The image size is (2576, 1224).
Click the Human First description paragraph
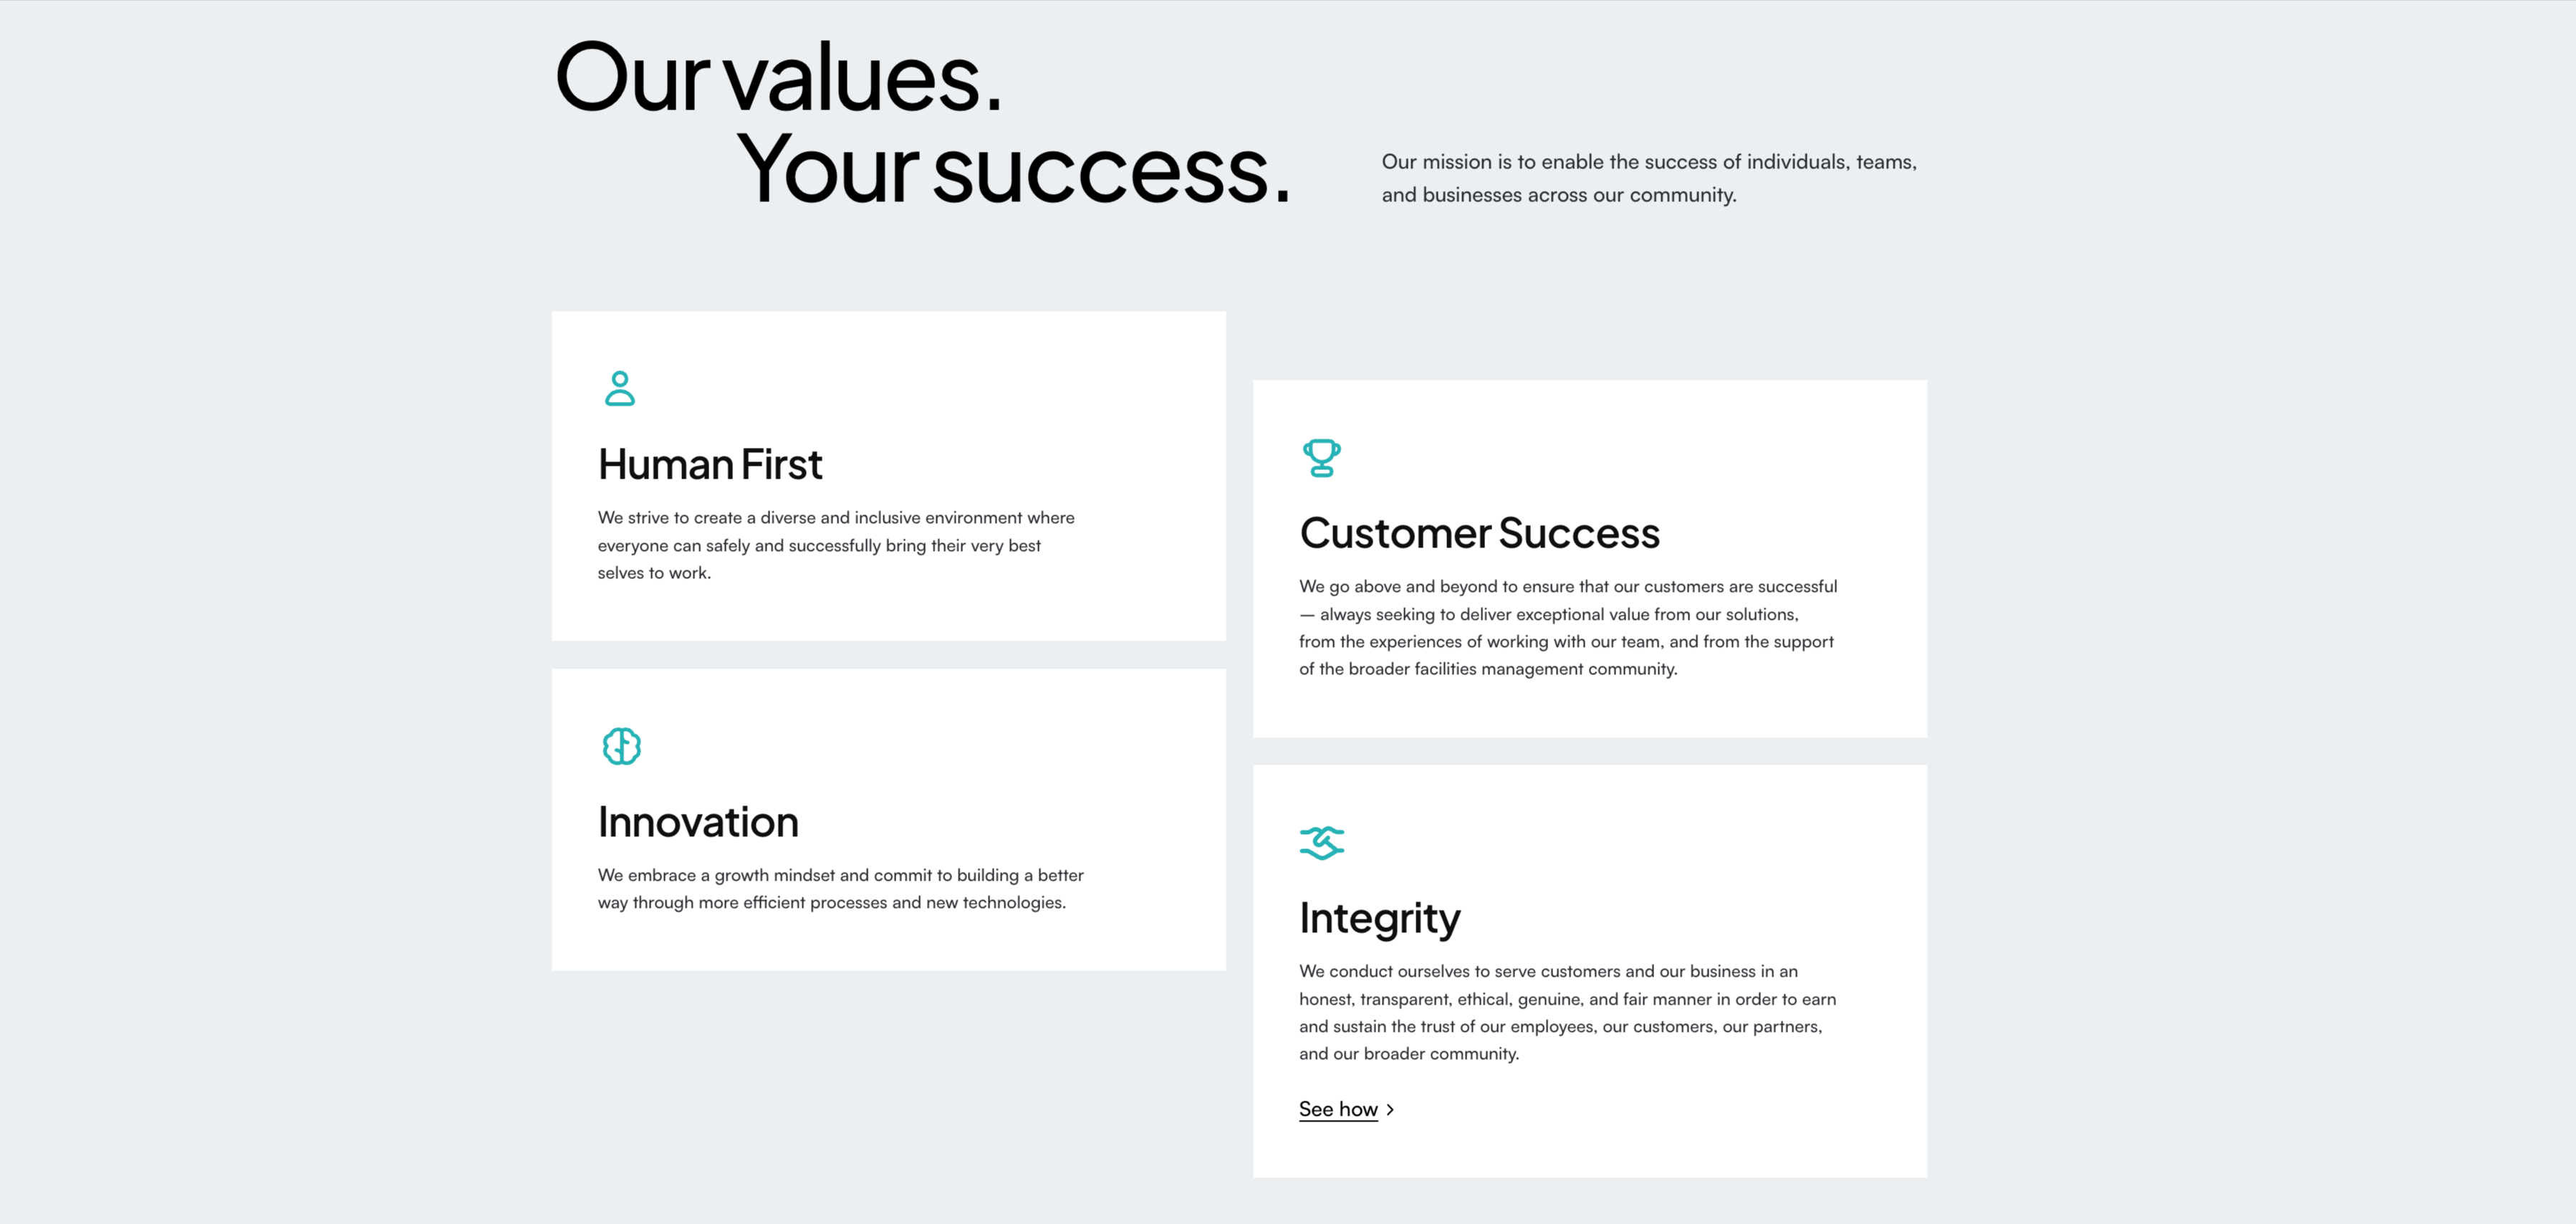[835, 545]
